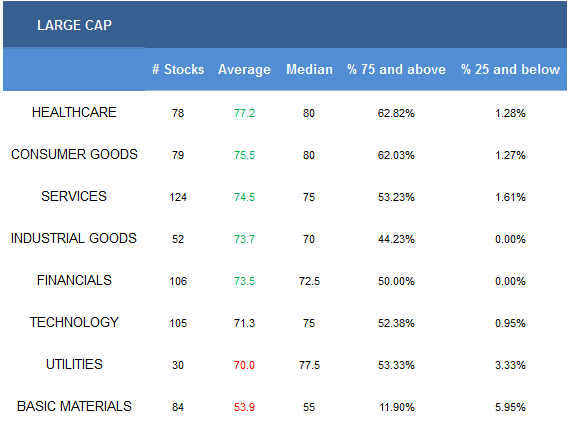568x443 pixels.
Task: Select the HEALTHCARE row label
Action: (74, 112)
